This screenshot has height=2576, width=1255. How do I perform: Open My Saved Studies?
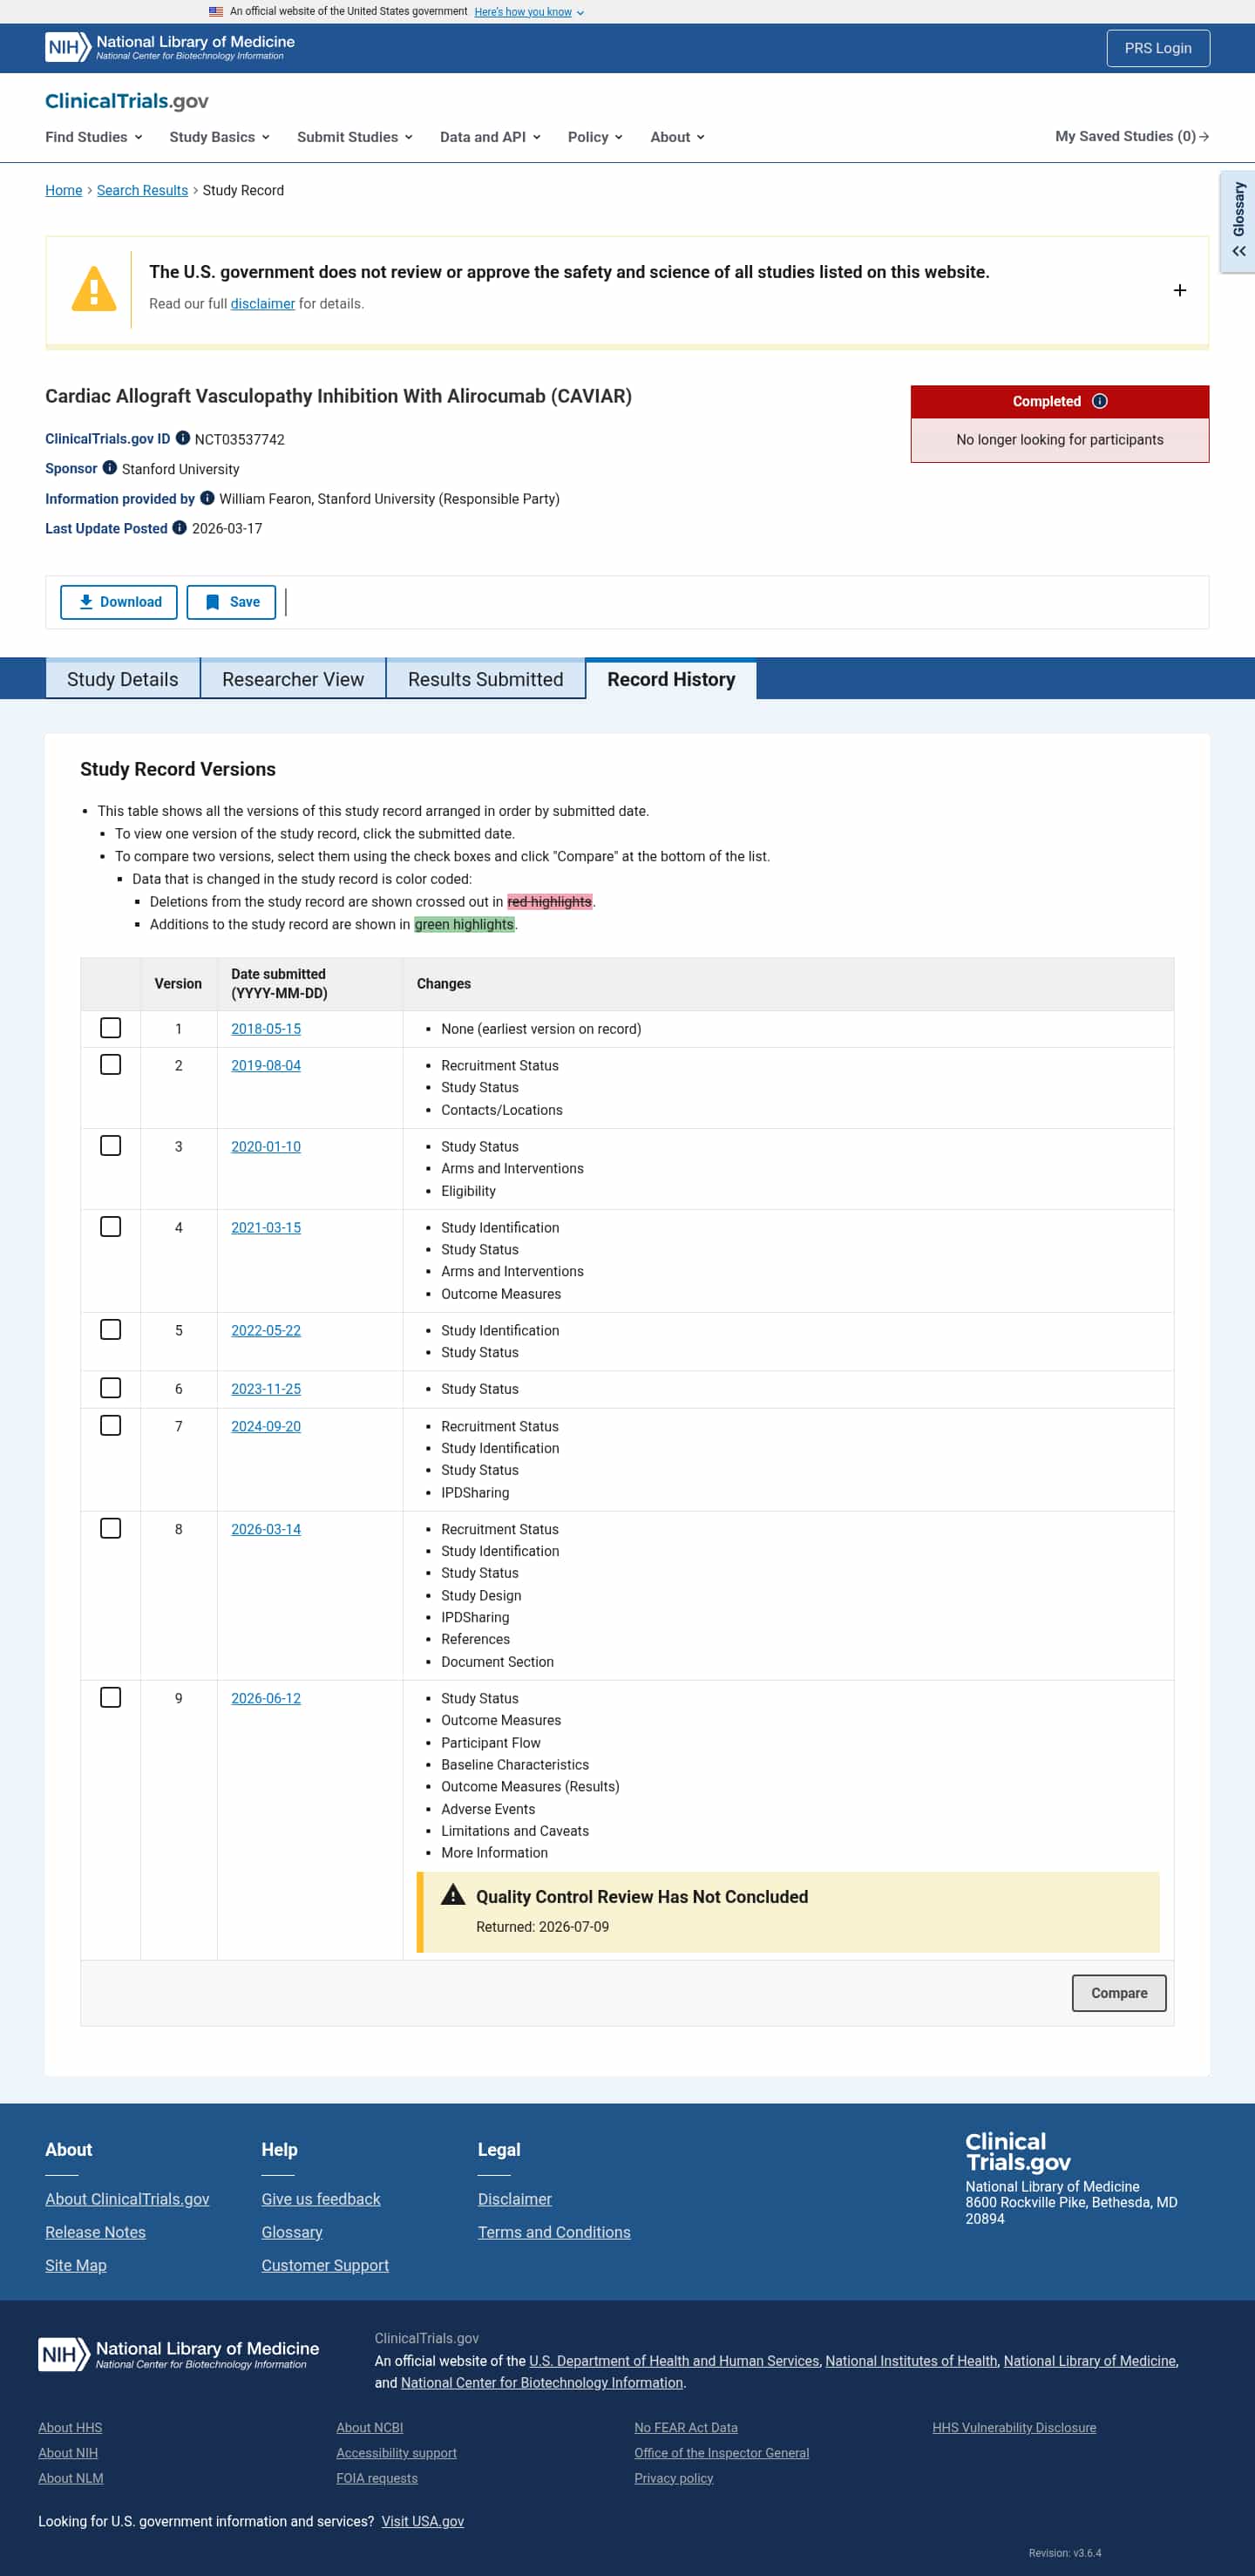click(1132, 136)
